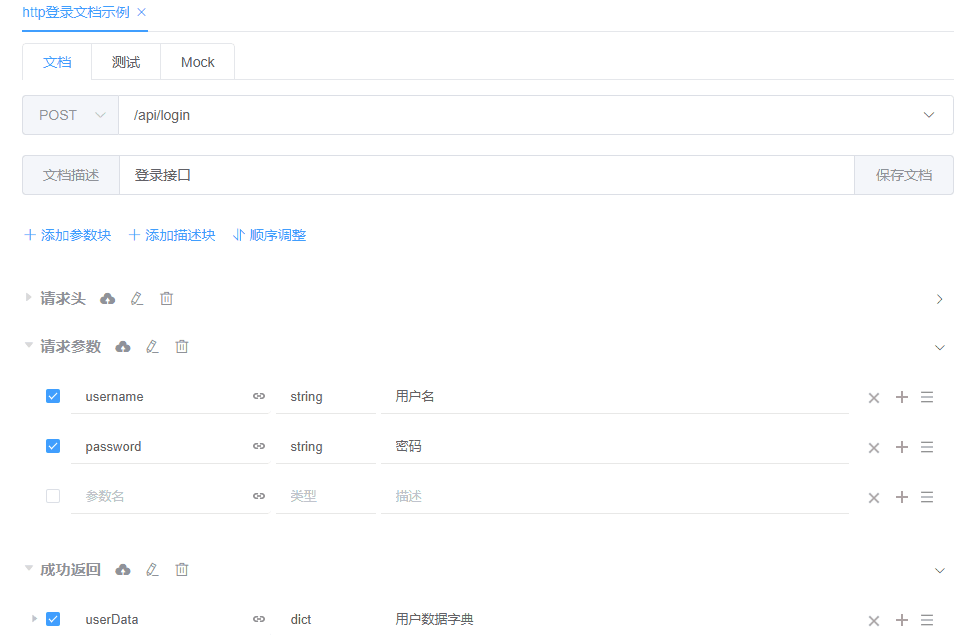Image resolution: width=970 pixels, height=635 pixels.
Task: Expand the 请求头 section triangle
Action: coord(28,298)
